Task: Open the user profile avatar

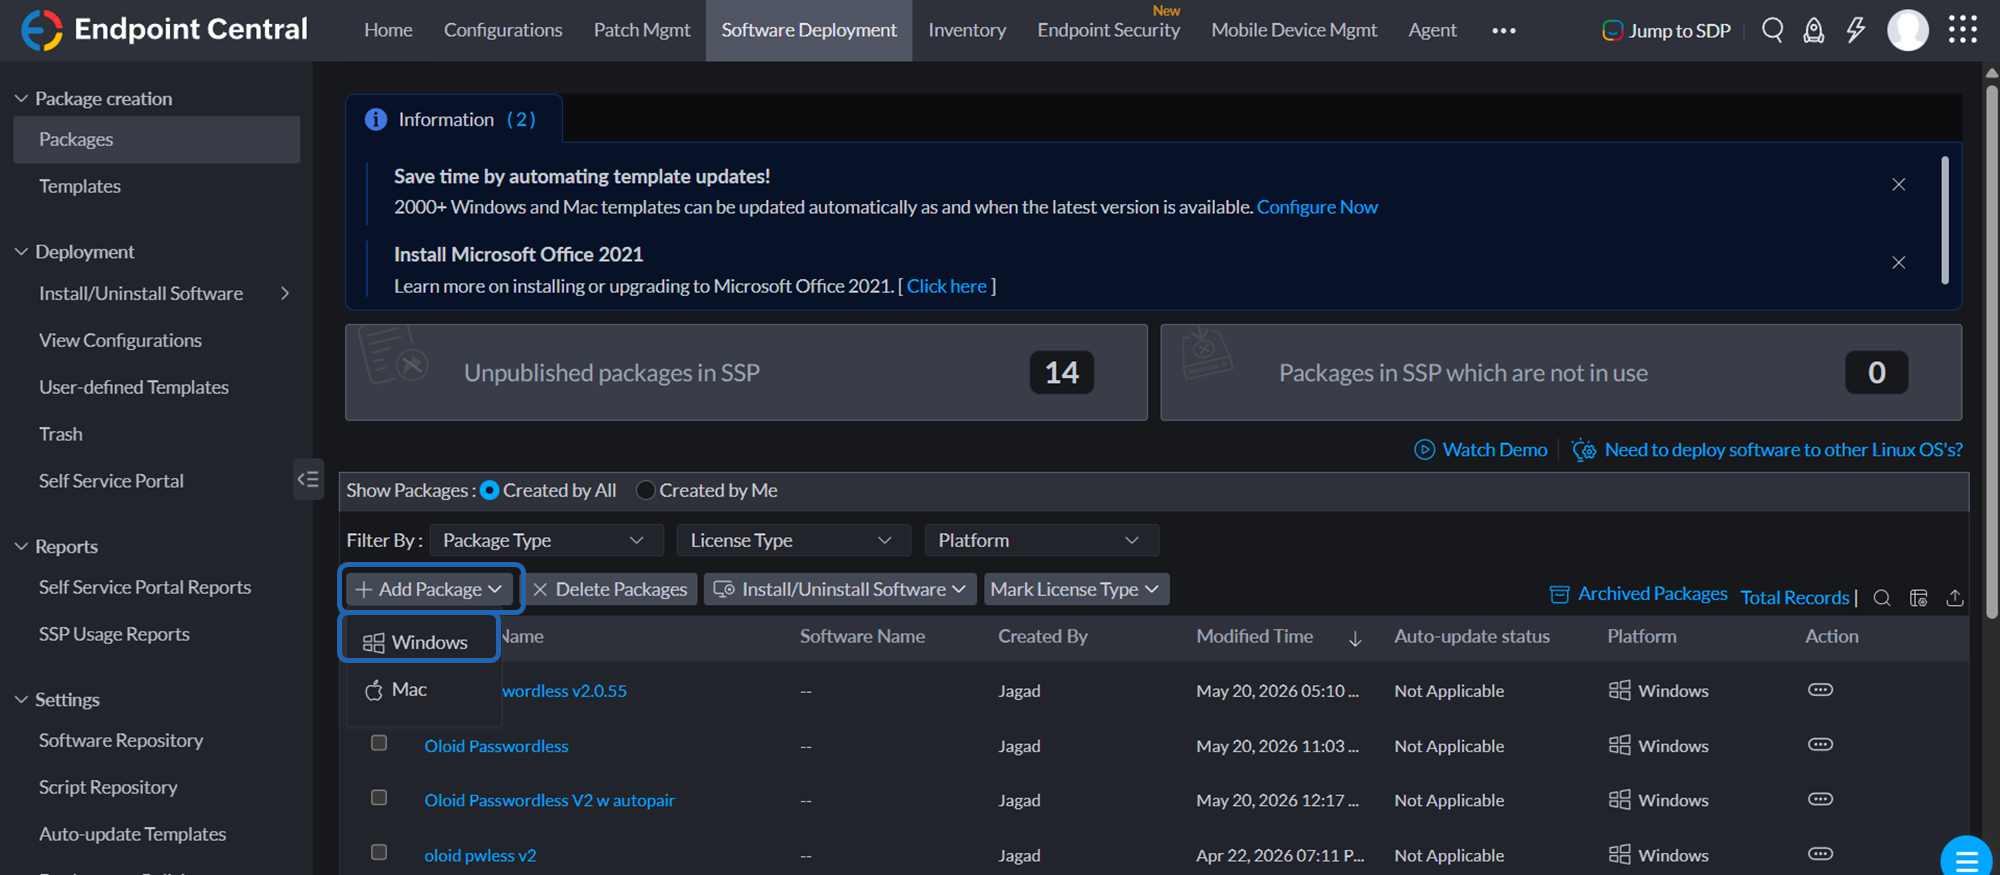Action: pyautogui.click(x=1907, y=30)
